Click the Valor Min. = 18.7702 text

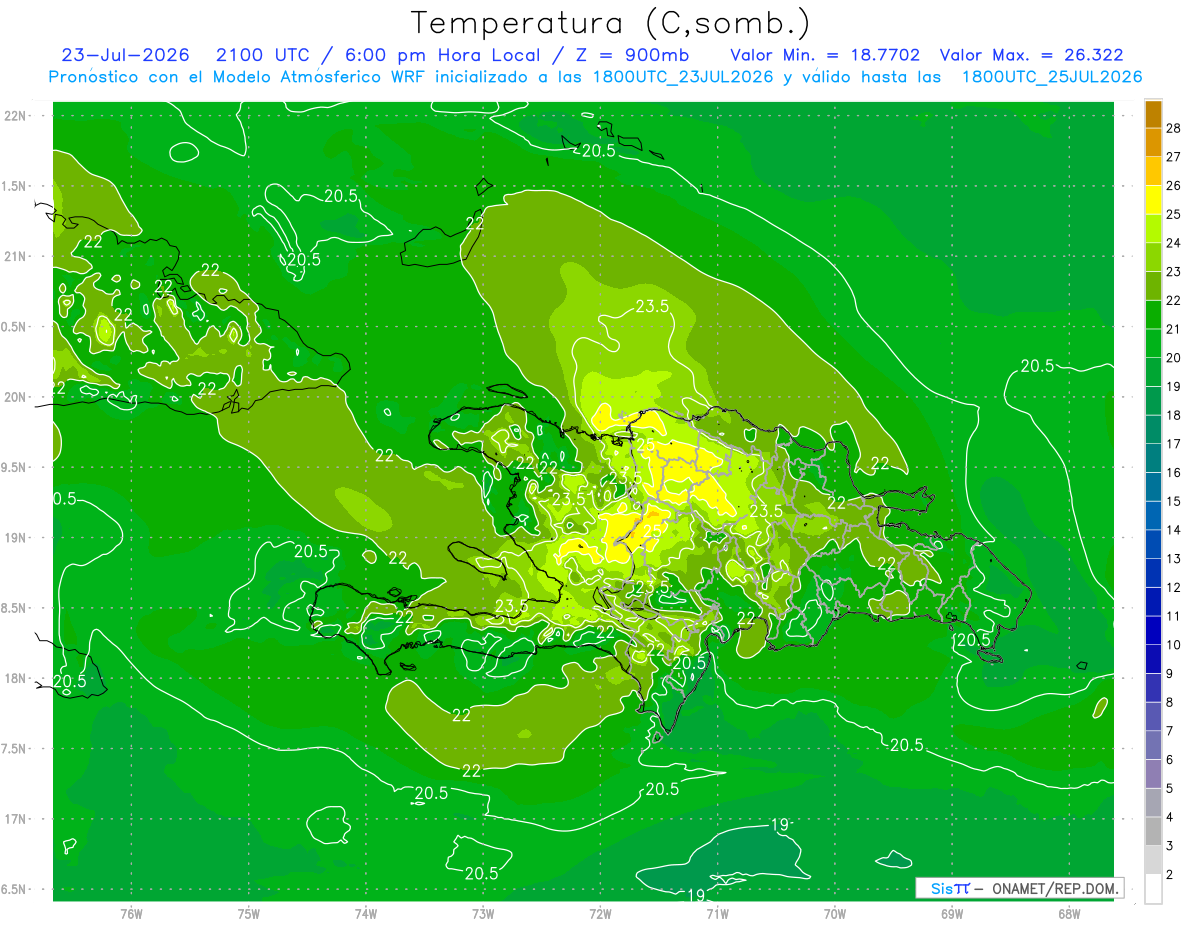tap(826, 55)
